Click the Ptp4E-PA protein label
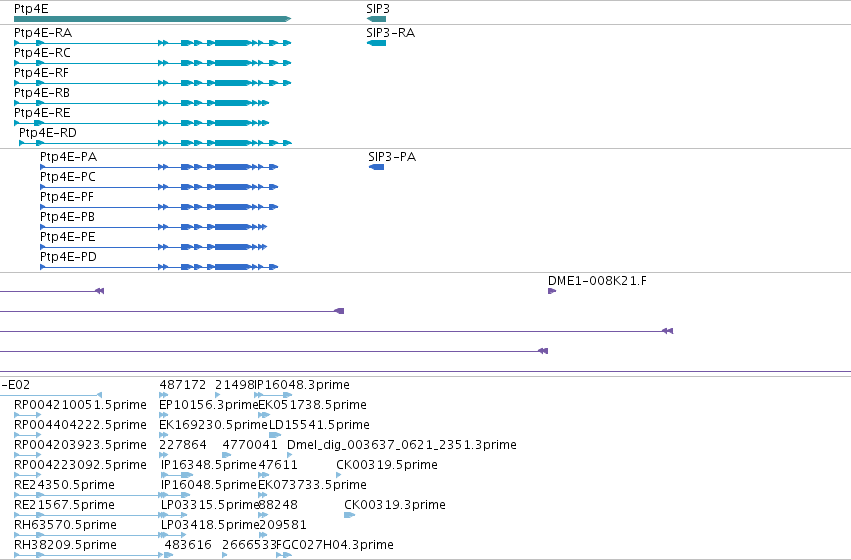 68,157
